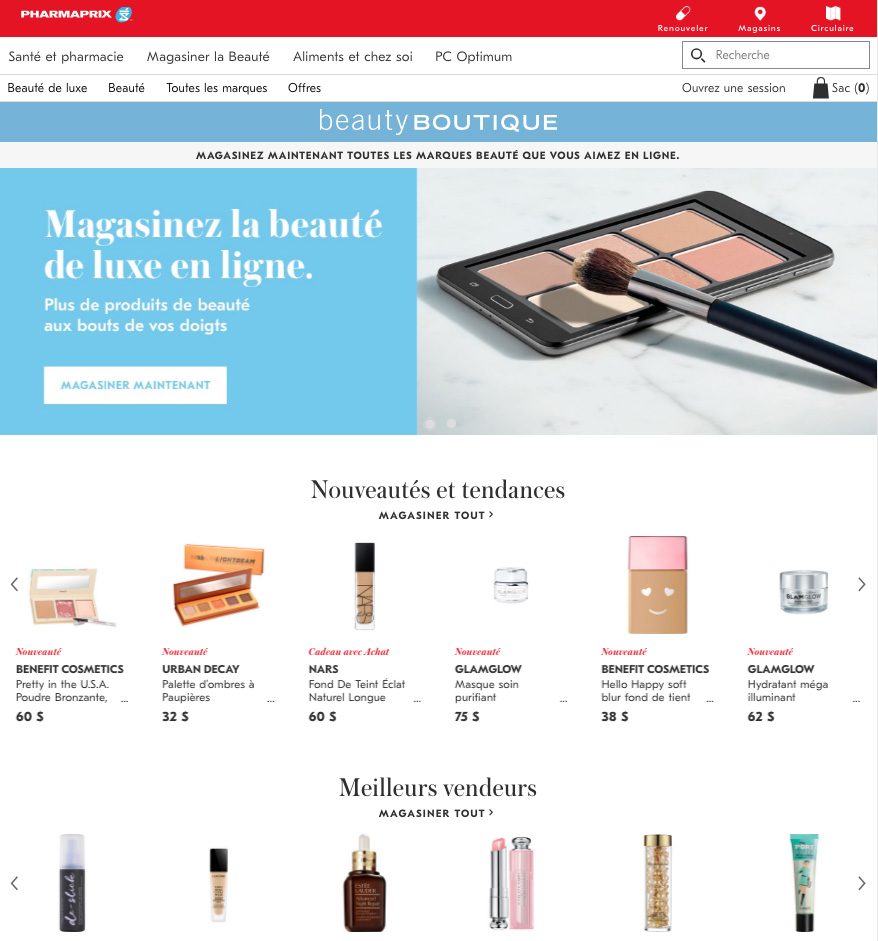Open the Circulaire flyer icon
Image resolution: width=878 pixels, height=941 pixels.
pyautogui.click(x=832, y=13)
